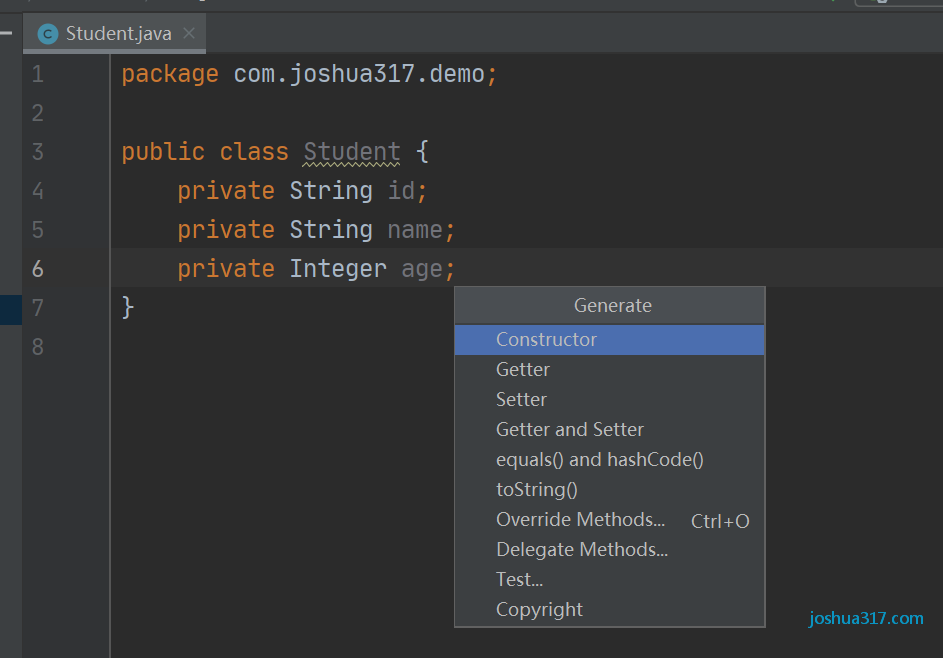Click line number 3 in the gutter
Image resolution: width=943 pixels, height=658 pixels.
(x=38, y=152)
